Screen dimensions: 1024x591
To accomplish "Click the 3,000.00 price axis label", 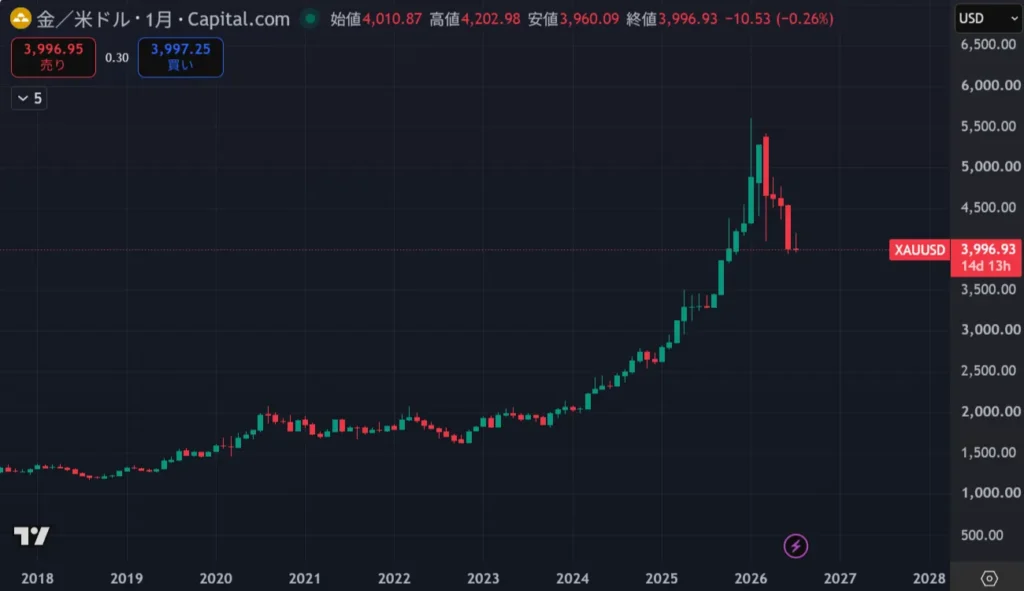I will coord(990,330).
